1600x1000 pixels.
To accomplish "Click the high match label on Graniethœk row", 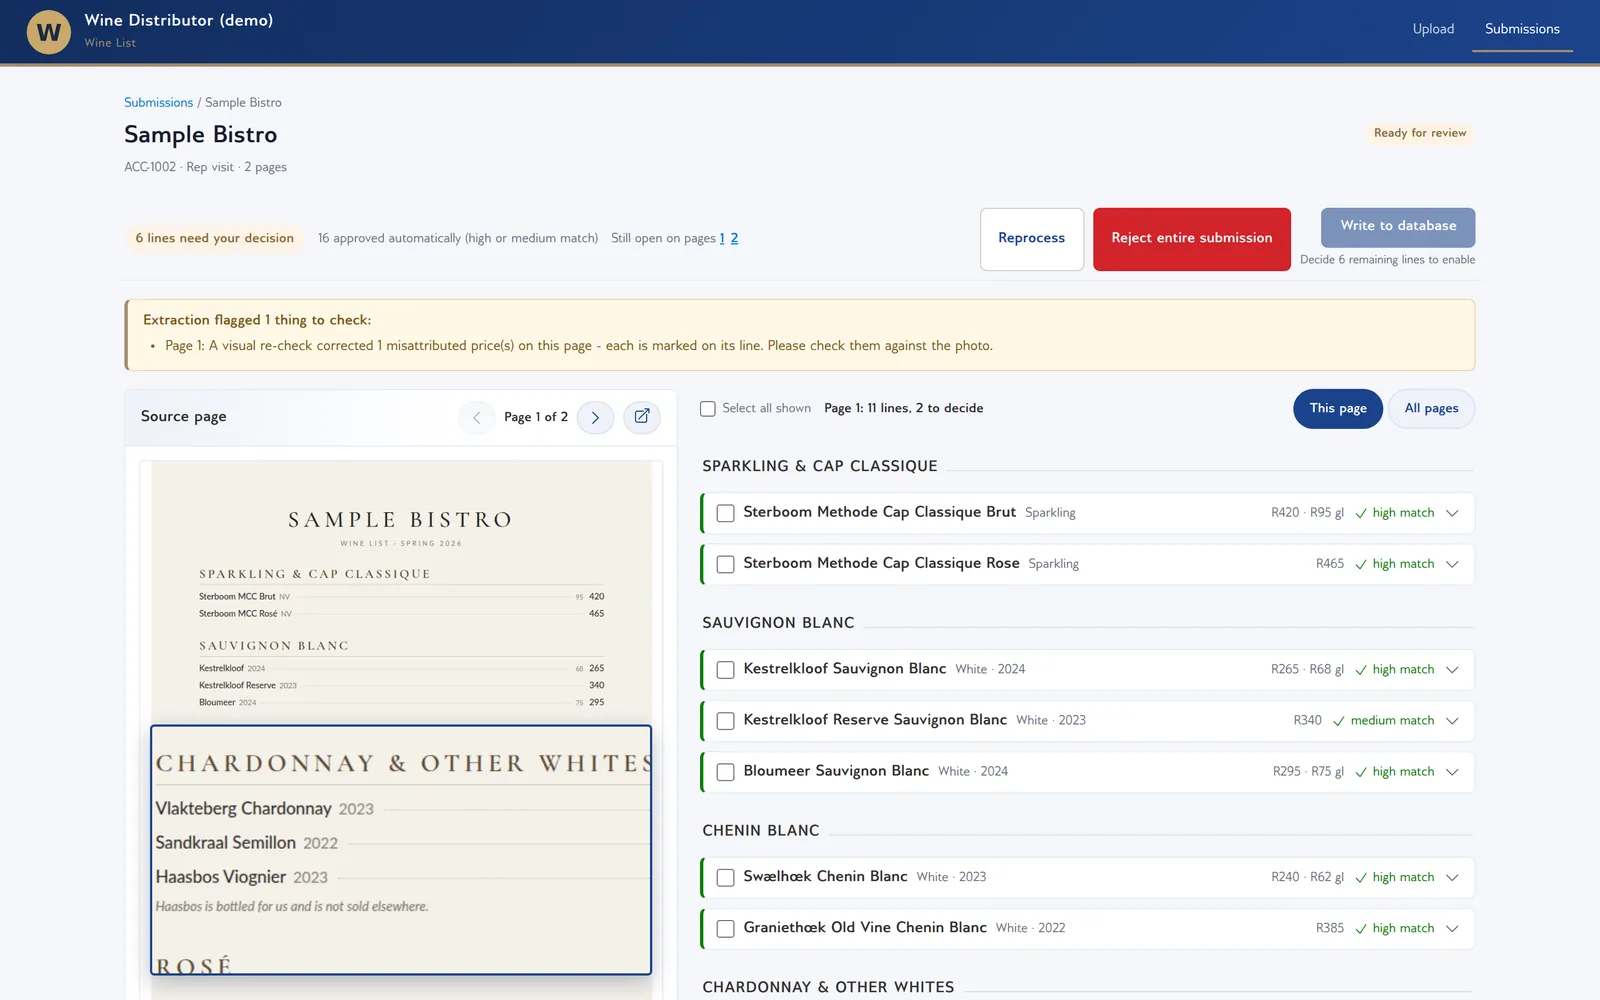I will (1403, 929).
